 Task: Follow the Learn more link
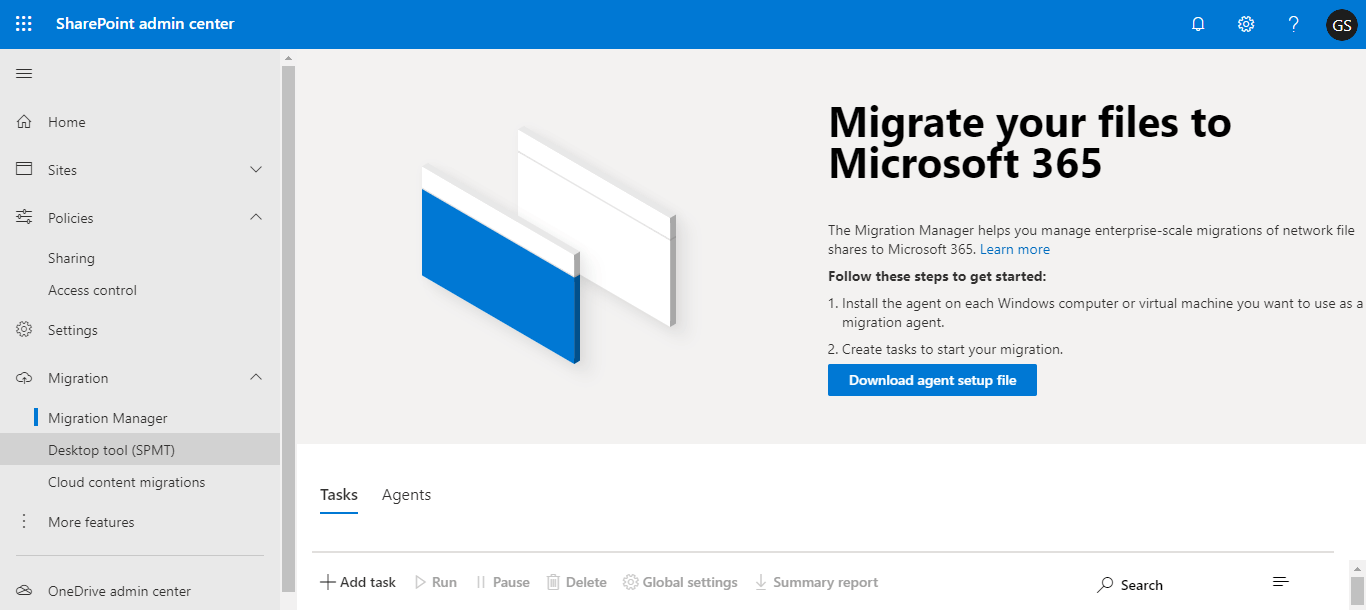click(1015, 249)
